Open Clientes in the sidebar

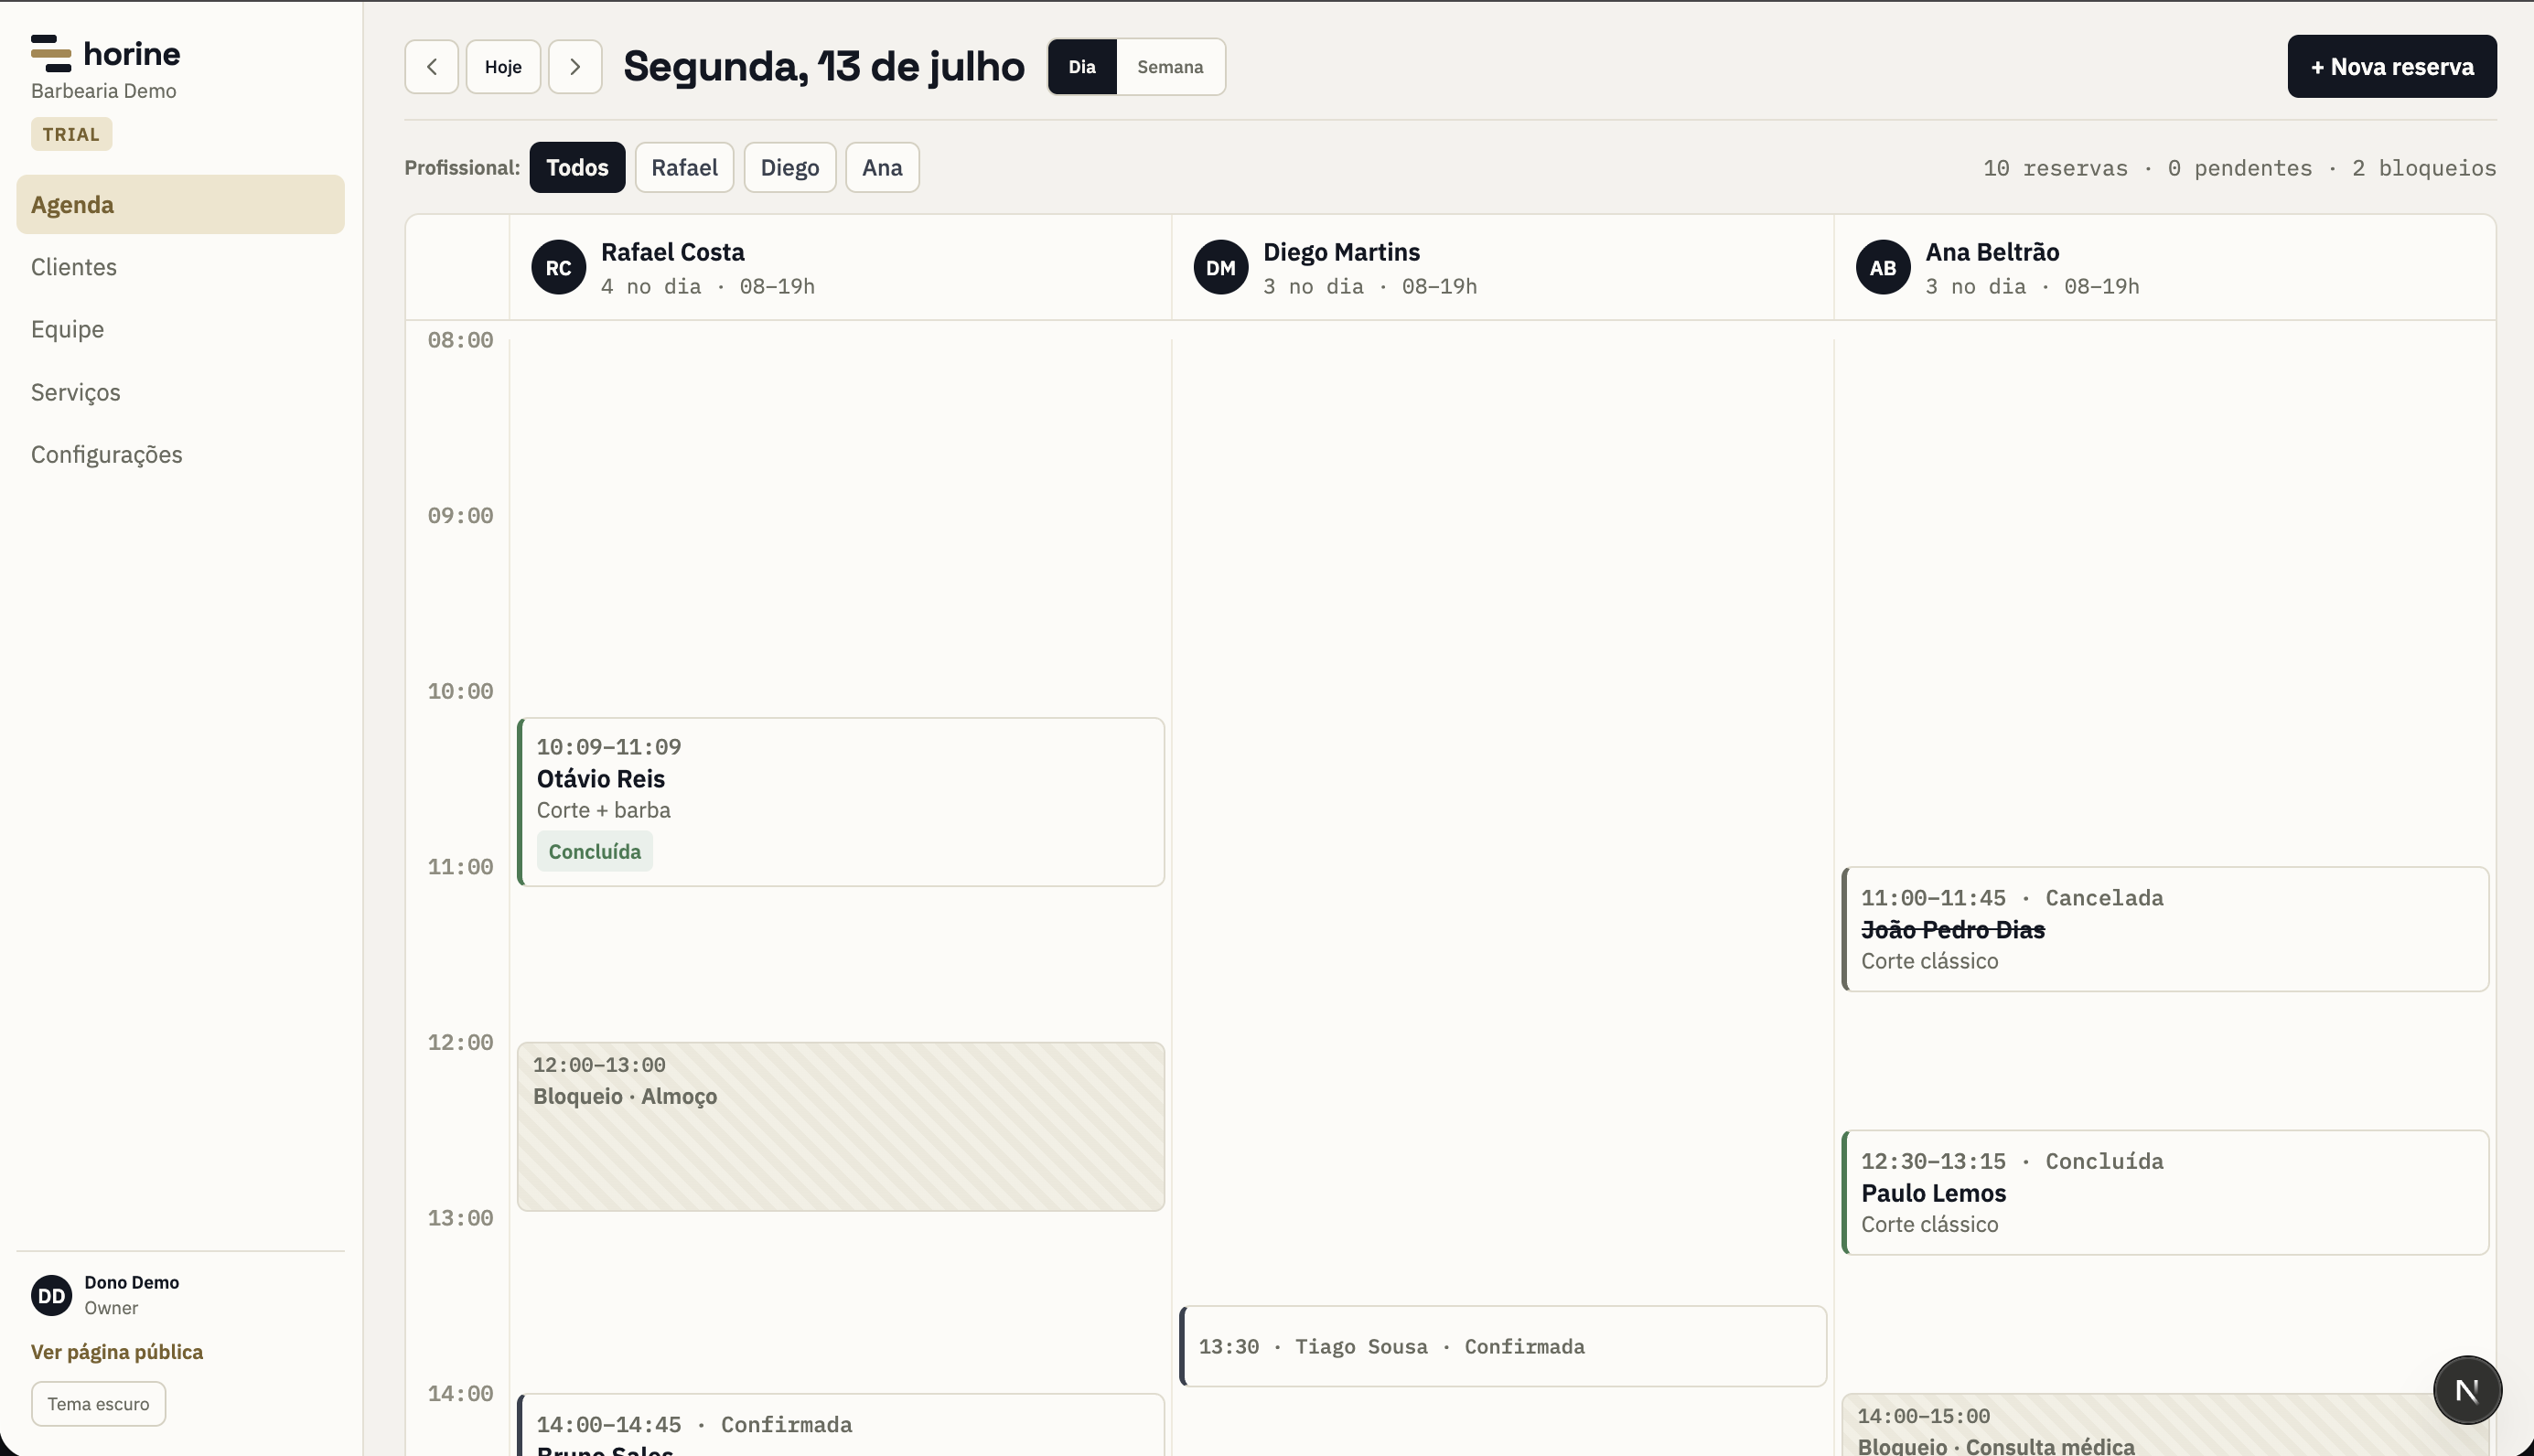click(x=180, y=267)
